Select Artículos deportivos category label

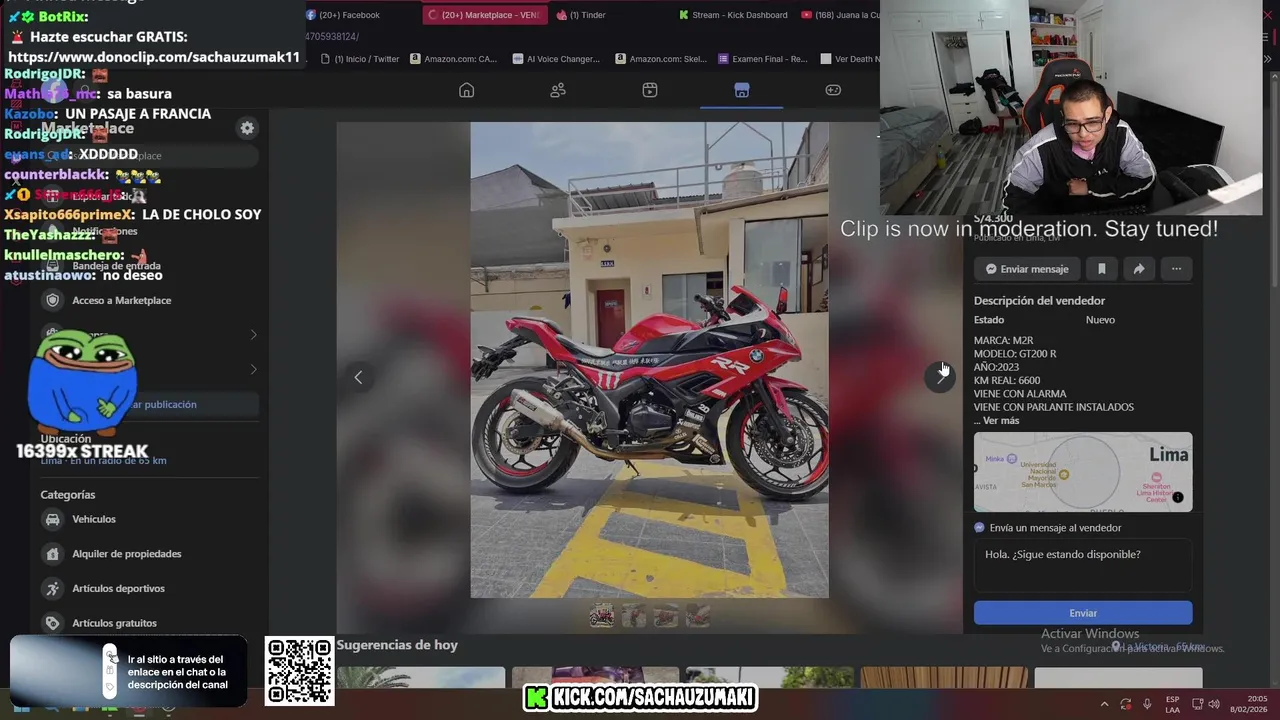pyautogui.click(x=118, y=588)
